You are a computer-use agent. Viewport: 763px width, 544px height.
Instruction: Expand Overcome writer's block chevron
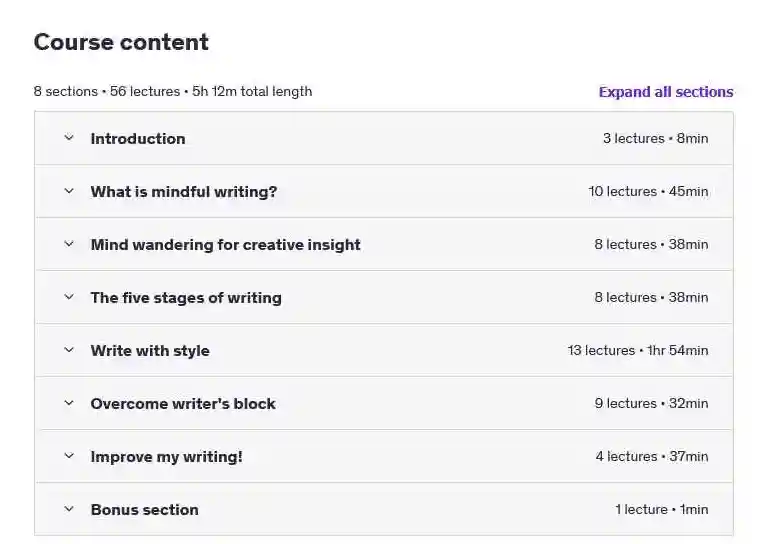click(69, 403)
